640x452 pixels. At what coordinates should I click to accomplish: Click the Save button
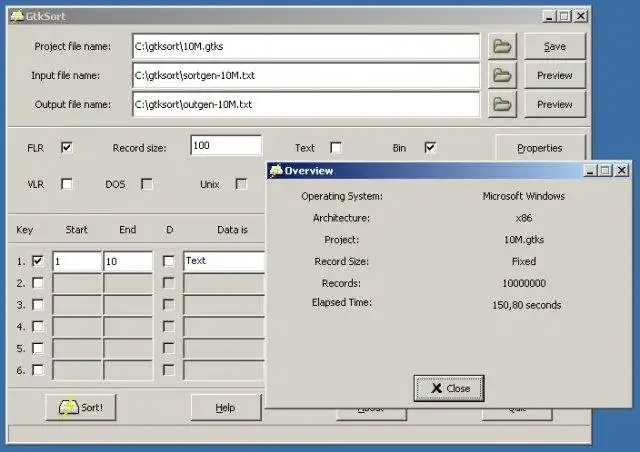[555, 47]
